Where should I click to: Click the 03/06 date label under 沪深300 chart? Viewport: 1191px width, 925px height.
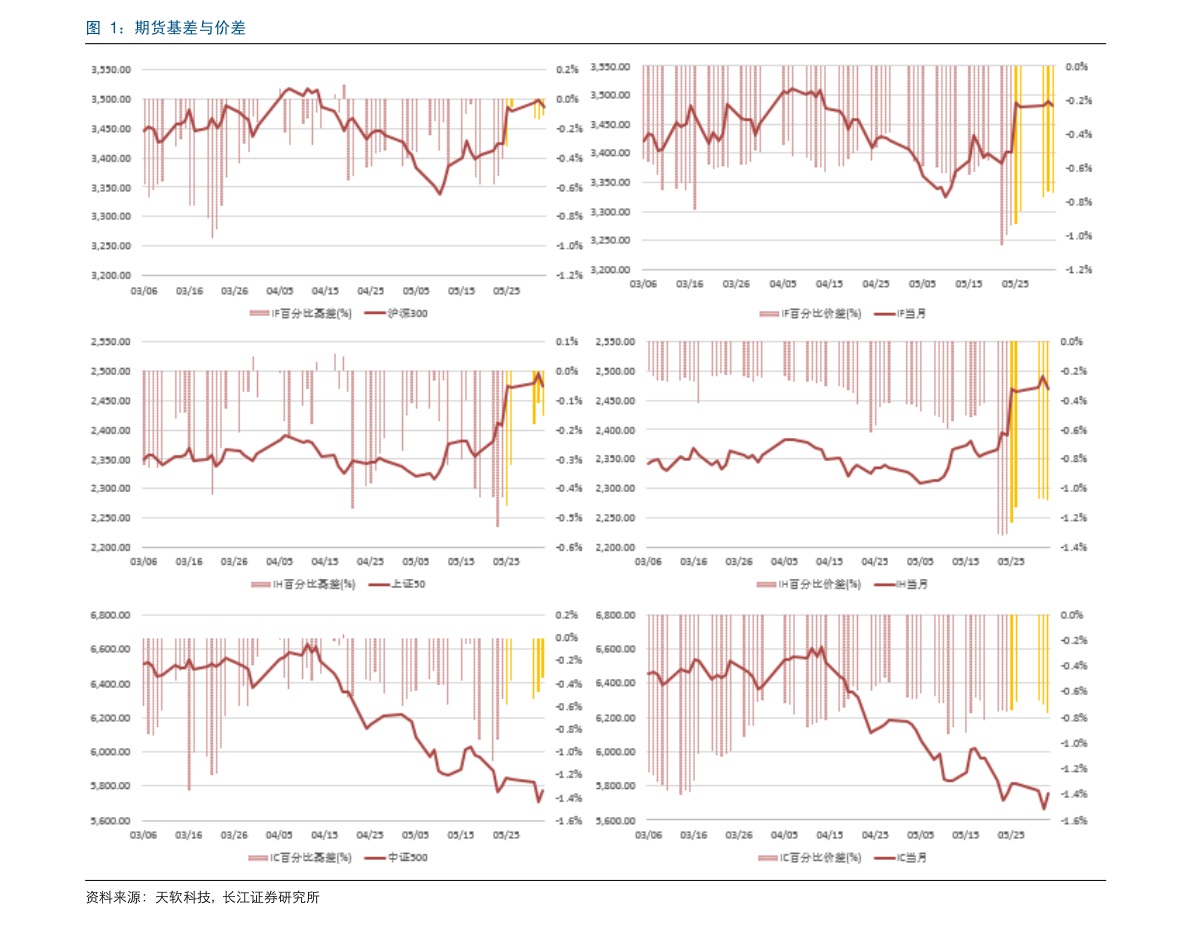point(145,291)
